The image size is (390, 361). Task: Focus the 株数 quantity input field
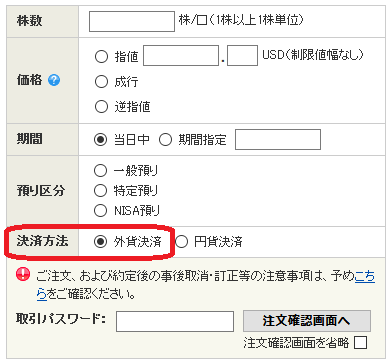pos(132,21)
